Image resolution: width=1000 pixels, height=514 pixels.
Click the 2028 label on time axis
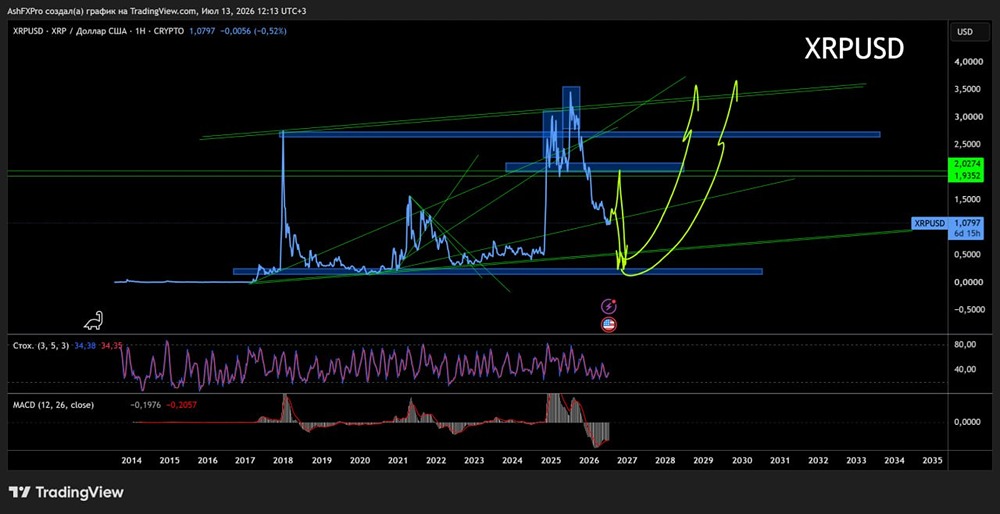665,460
